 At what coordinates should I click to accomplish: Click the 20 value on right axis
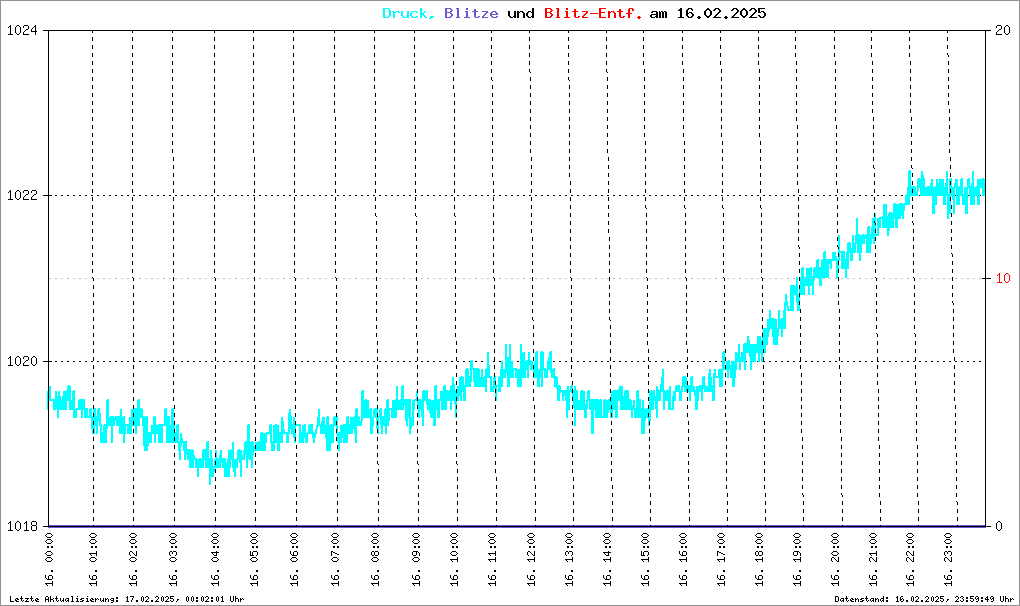[1003, 30]
